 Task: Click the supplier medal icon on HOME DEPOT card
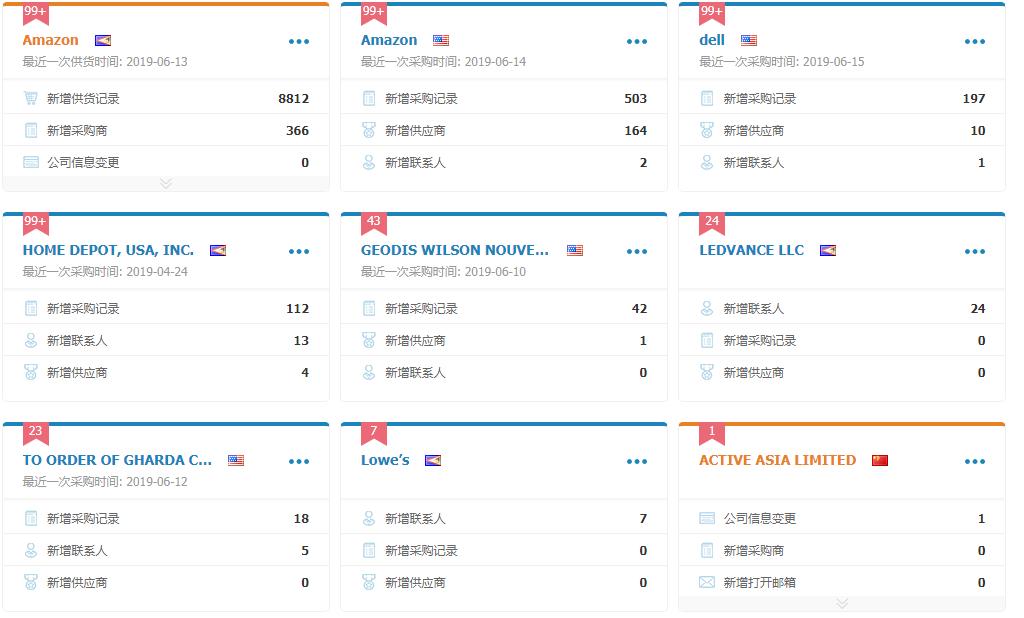(30, 372)
